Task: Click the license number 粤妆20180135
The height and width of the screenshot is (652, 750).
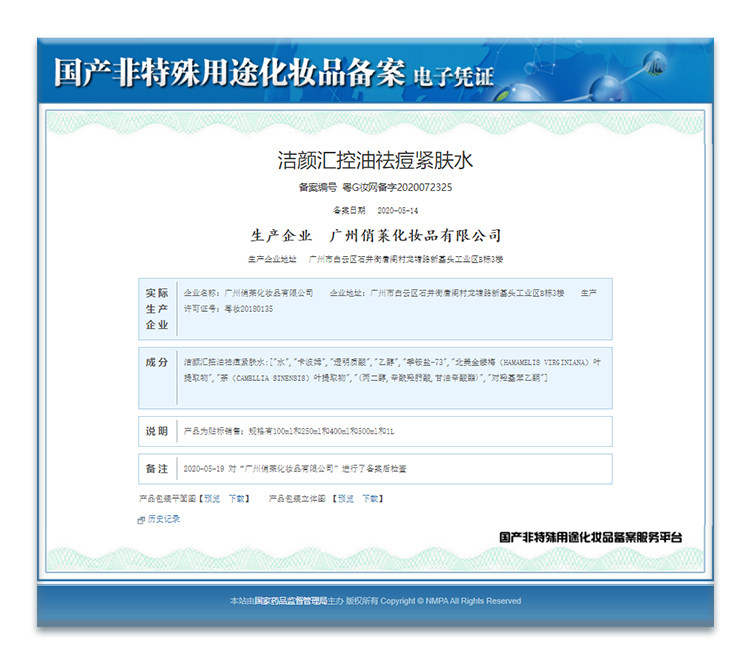Action: 249,309
